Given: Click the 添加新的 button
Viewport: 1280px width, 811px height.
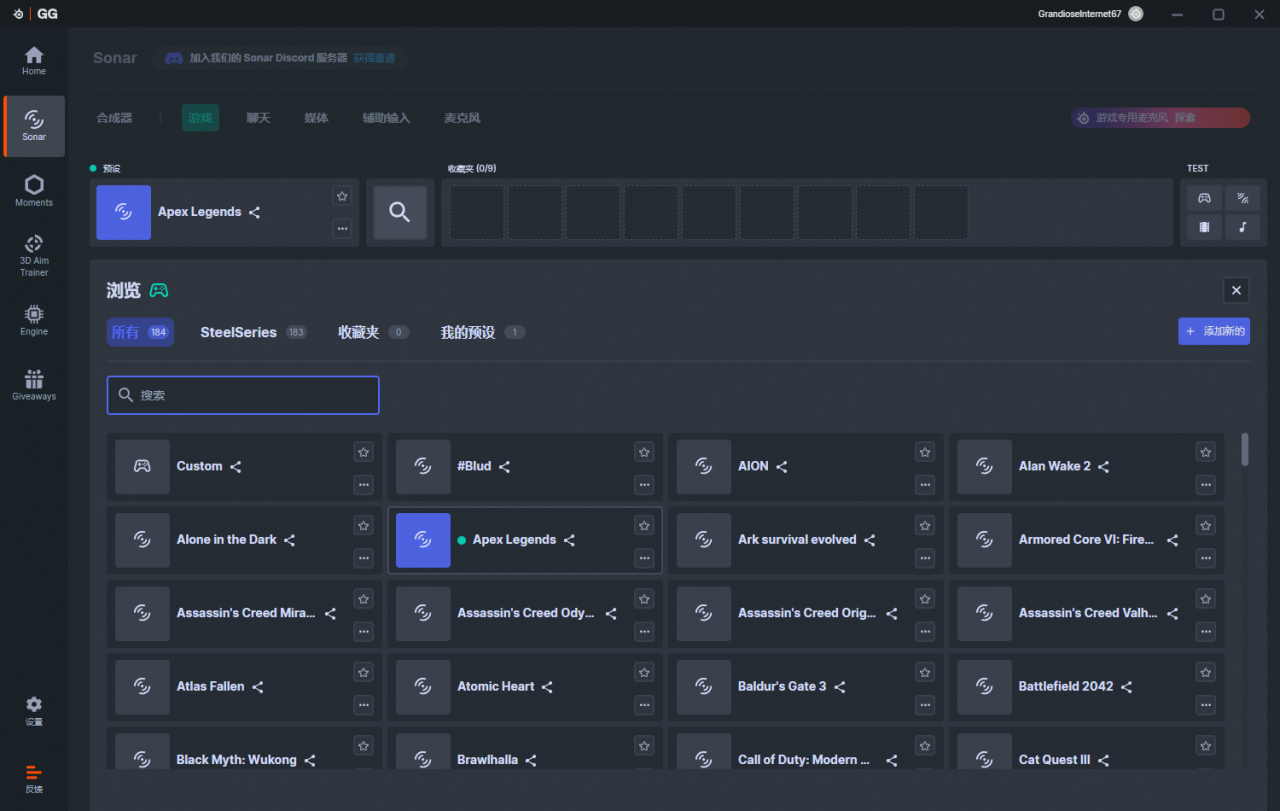Looking at the screenshot, I should [1214, 331].
